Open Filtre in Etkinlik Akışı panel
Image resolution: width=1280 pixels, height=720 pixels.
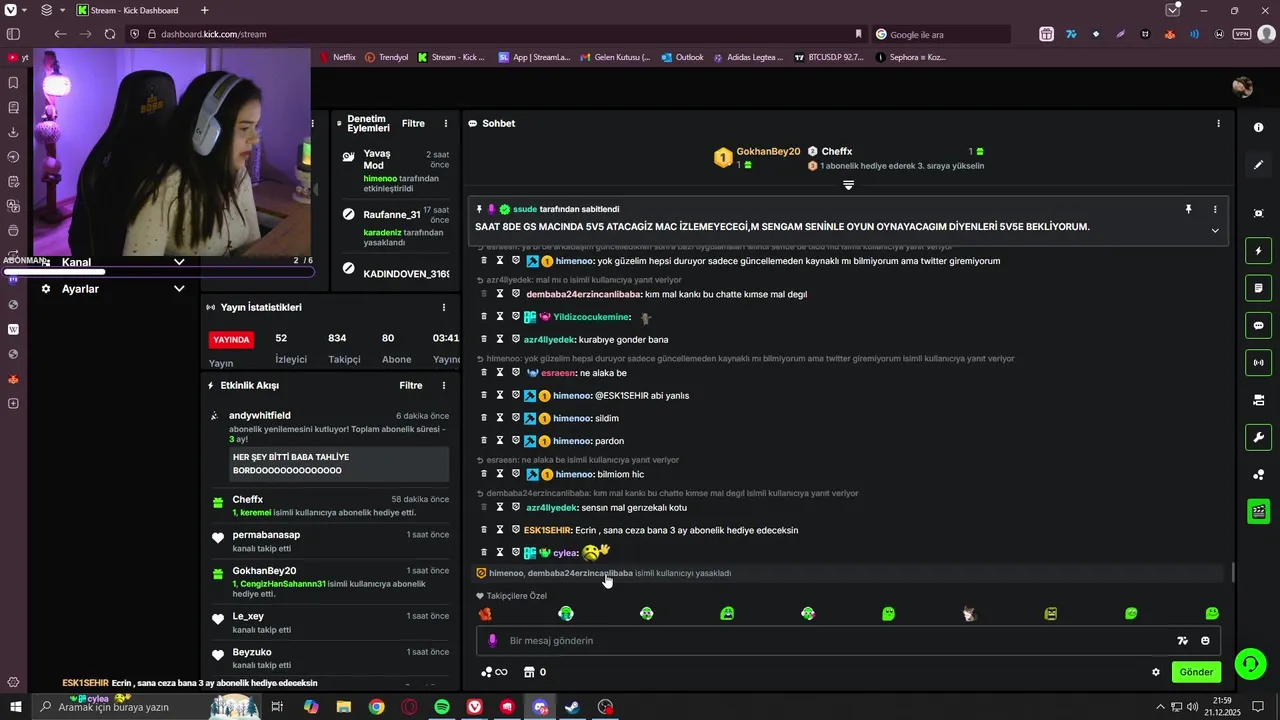(x=411, y=385)
